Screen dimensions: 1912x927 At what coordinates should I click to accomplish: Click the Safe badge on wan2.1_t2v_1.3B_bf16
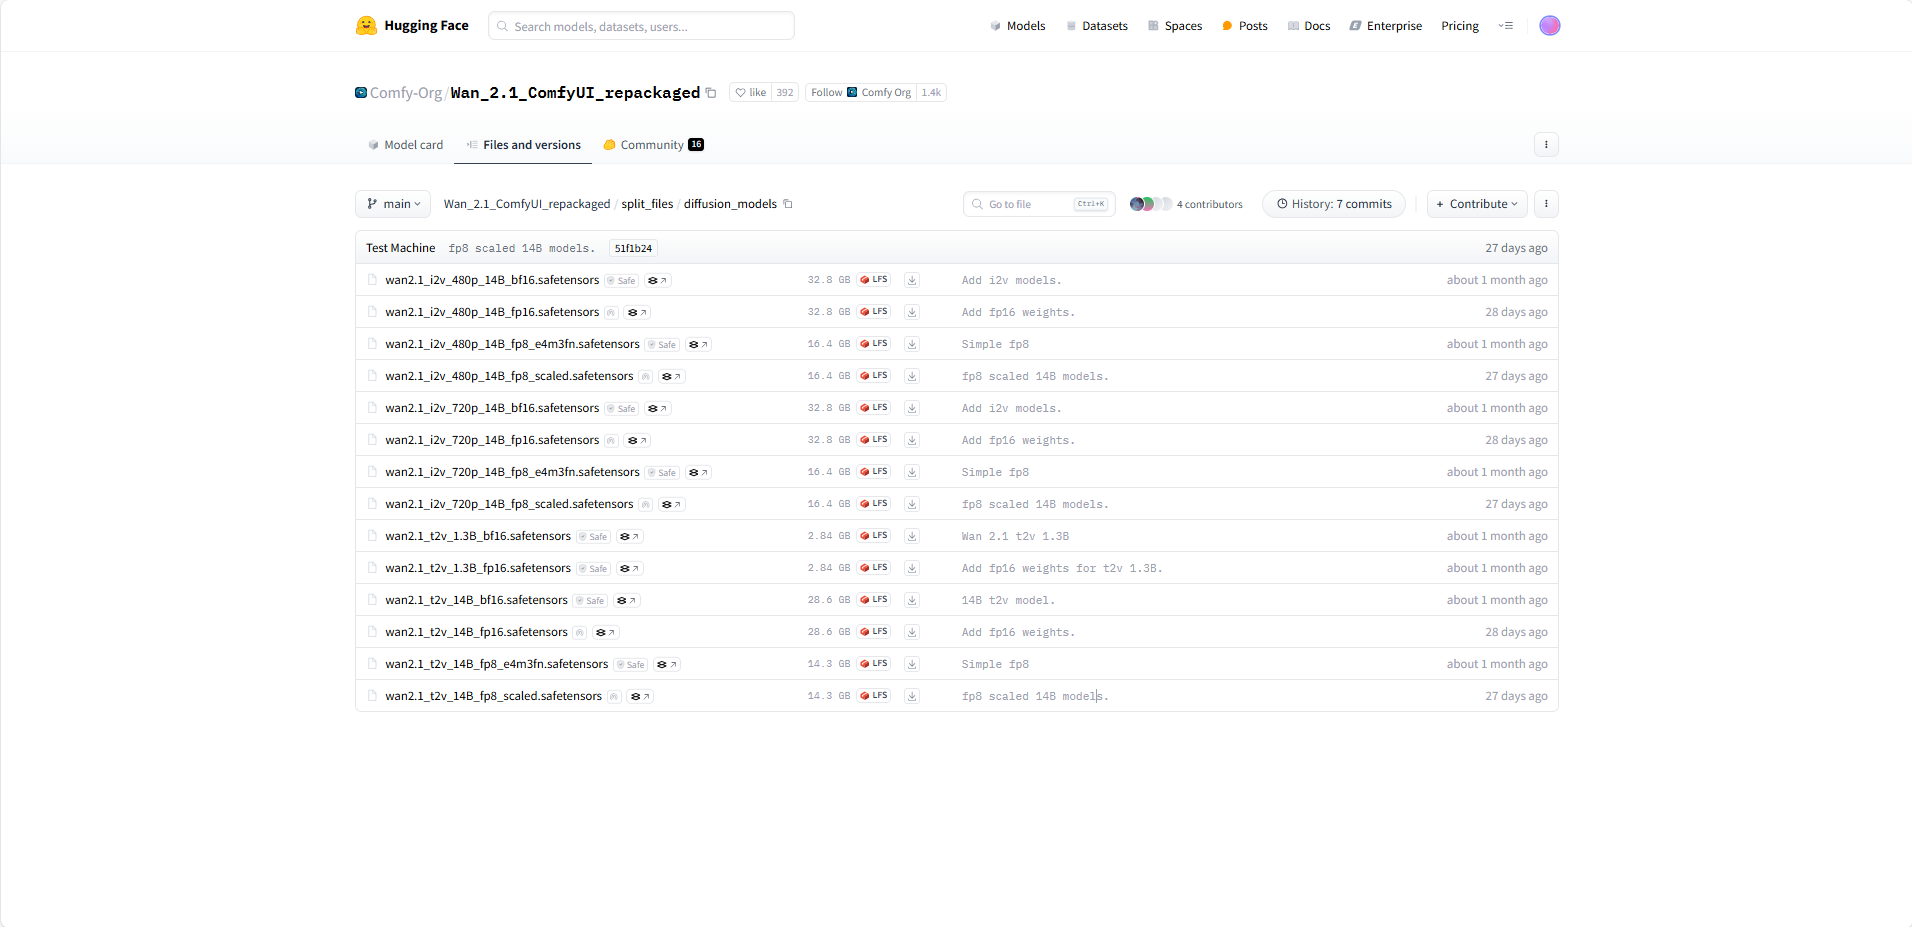point(594,537)
